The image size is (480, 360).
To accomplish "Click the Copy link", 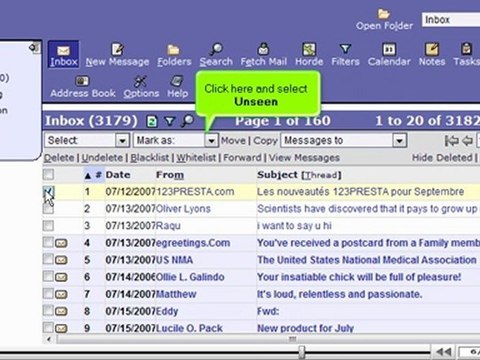I will pos(265,141).
